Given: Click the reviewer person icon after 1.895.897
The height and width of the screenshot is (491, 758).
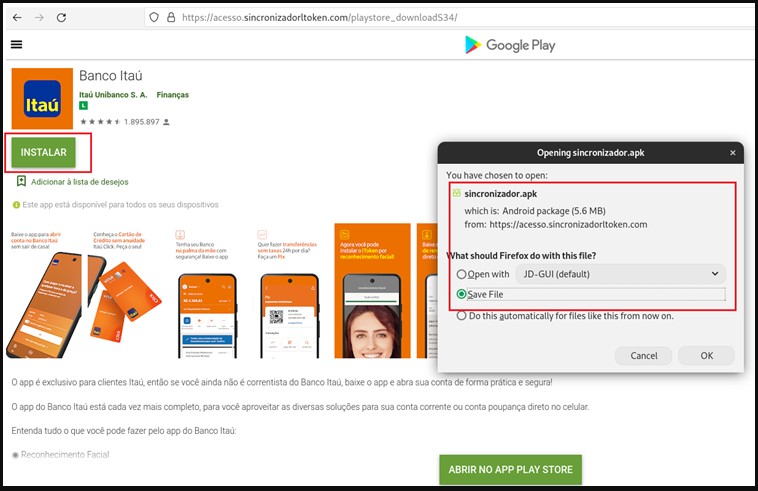Looking at the screenshot, I should [166, 122].
